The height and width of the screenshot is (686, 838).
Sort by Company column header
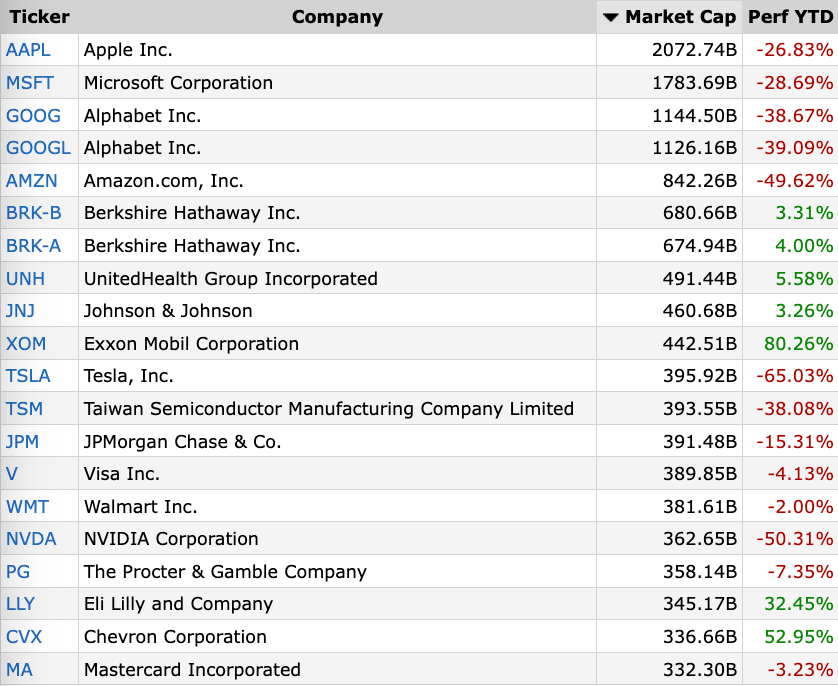coord(337,17)
